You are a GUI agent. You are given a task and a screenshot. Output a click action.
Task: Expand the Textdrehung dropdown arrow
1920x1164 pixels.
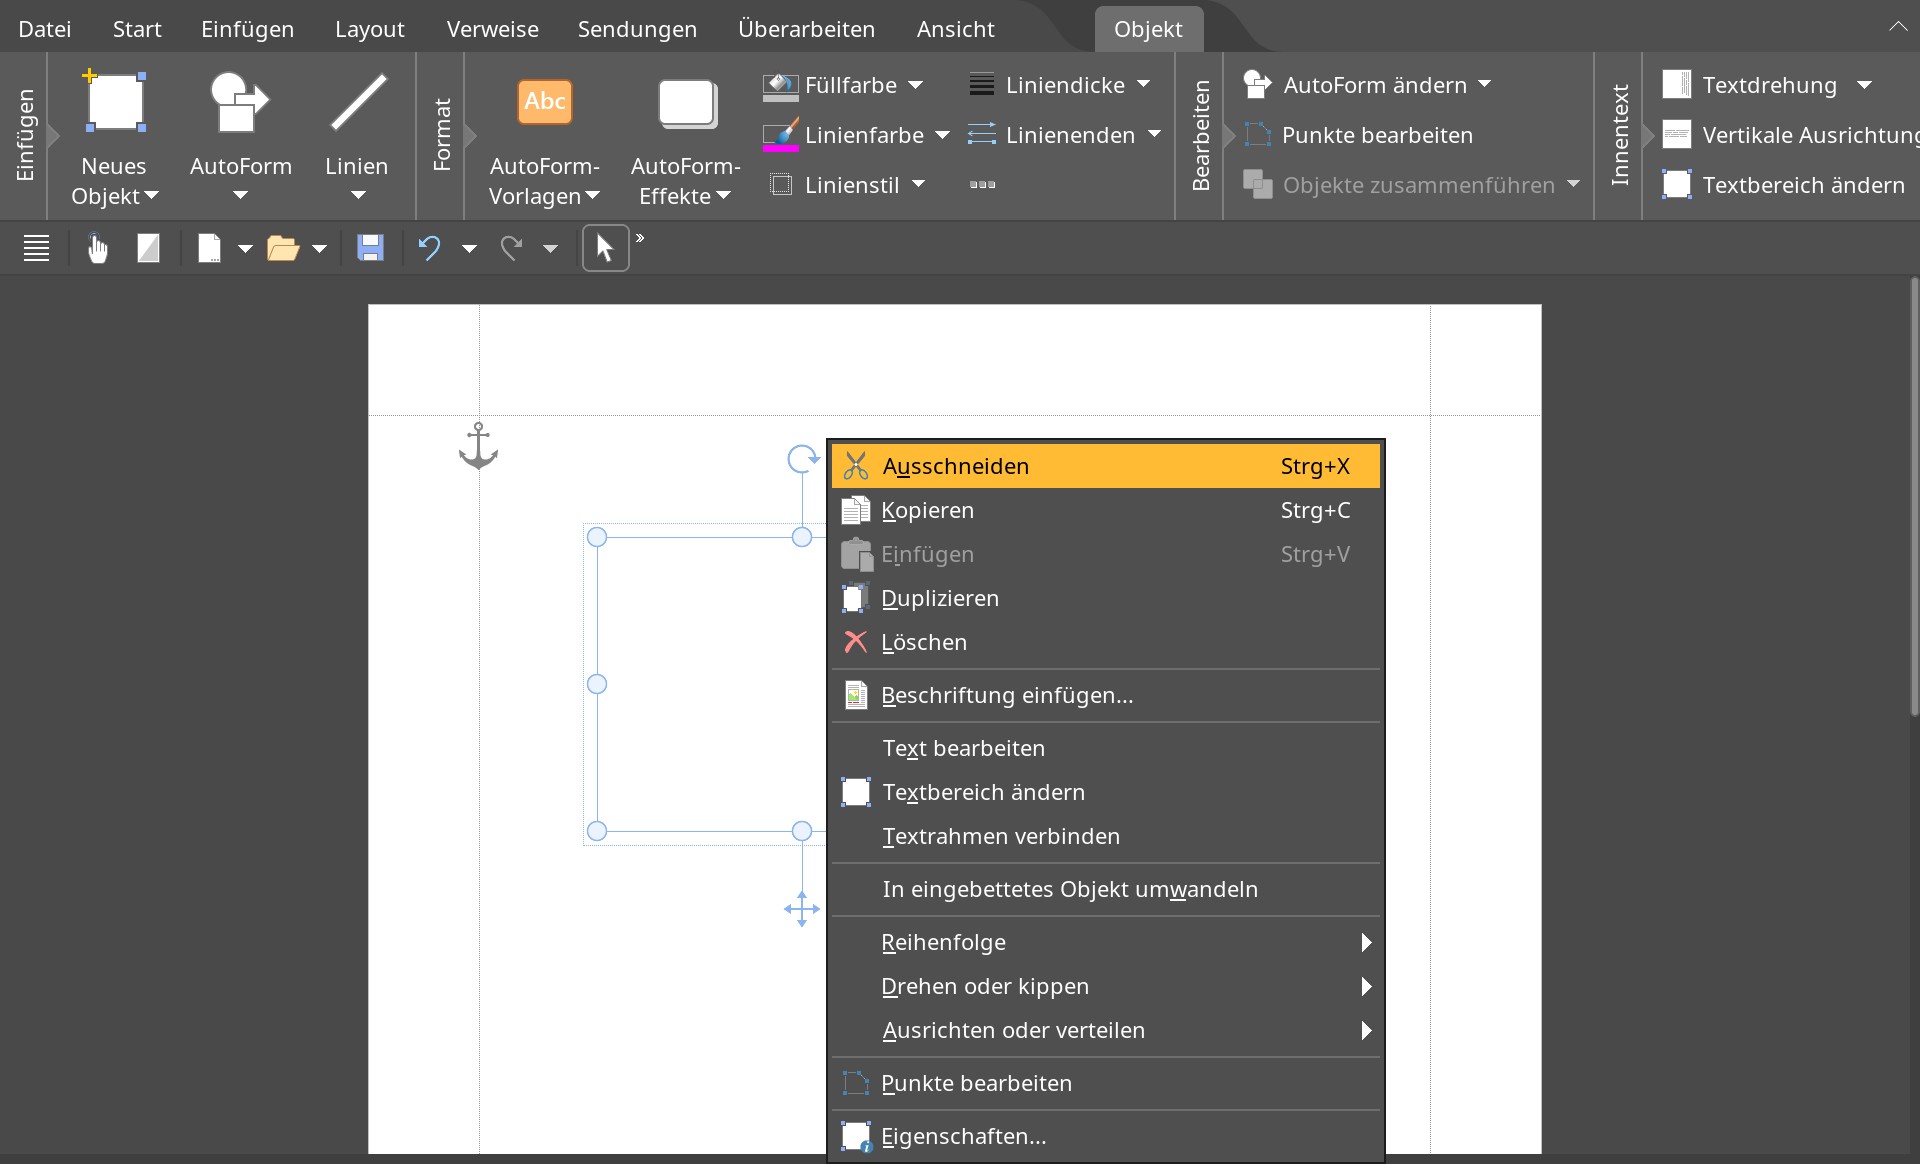point(1864,85)
